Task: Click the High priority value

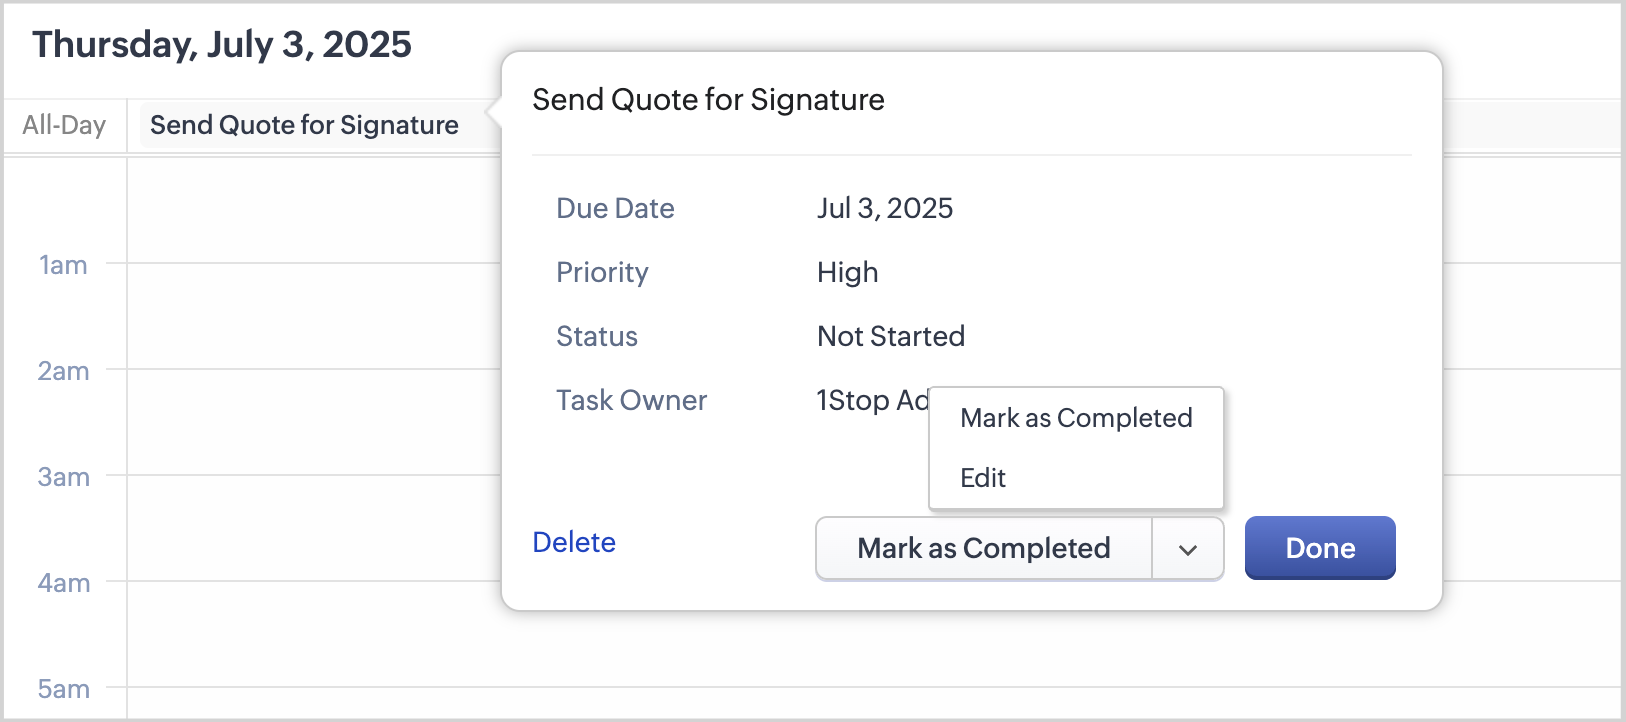Action: [847, 272]
